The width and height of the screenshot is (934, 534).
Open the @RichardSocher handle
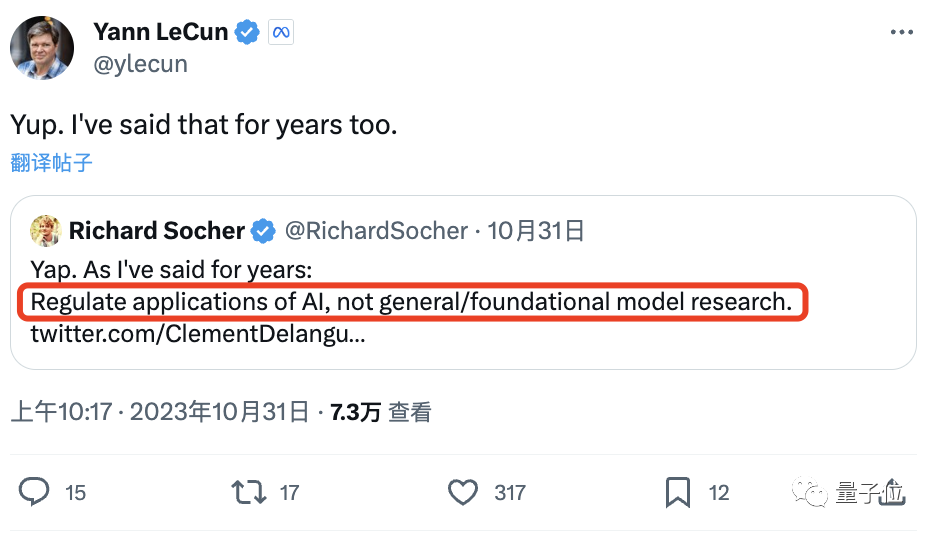(376, 231)
